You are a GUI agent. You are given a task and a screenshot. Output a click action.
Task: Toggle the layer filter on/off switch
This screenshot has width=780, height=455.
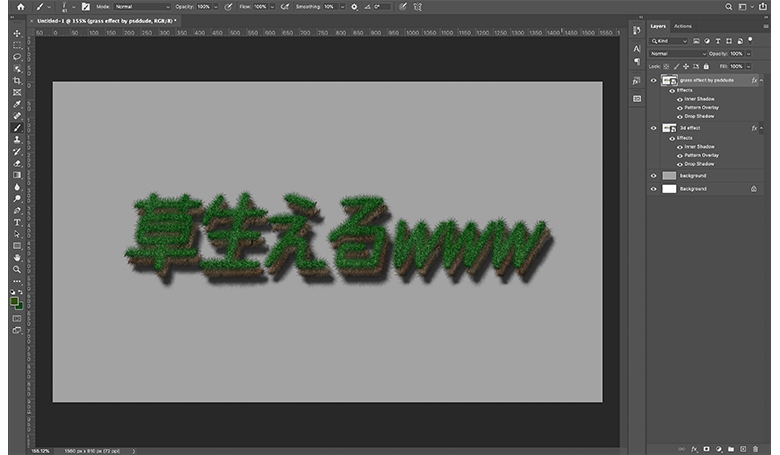[750, 40]
